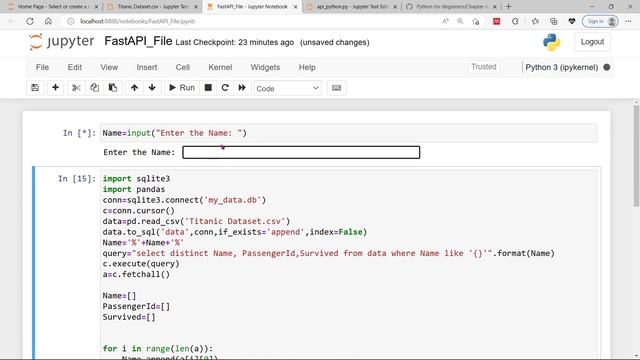Switch to api_python.py text editor tab
640x360 pixels.
[x=351, y=7]
